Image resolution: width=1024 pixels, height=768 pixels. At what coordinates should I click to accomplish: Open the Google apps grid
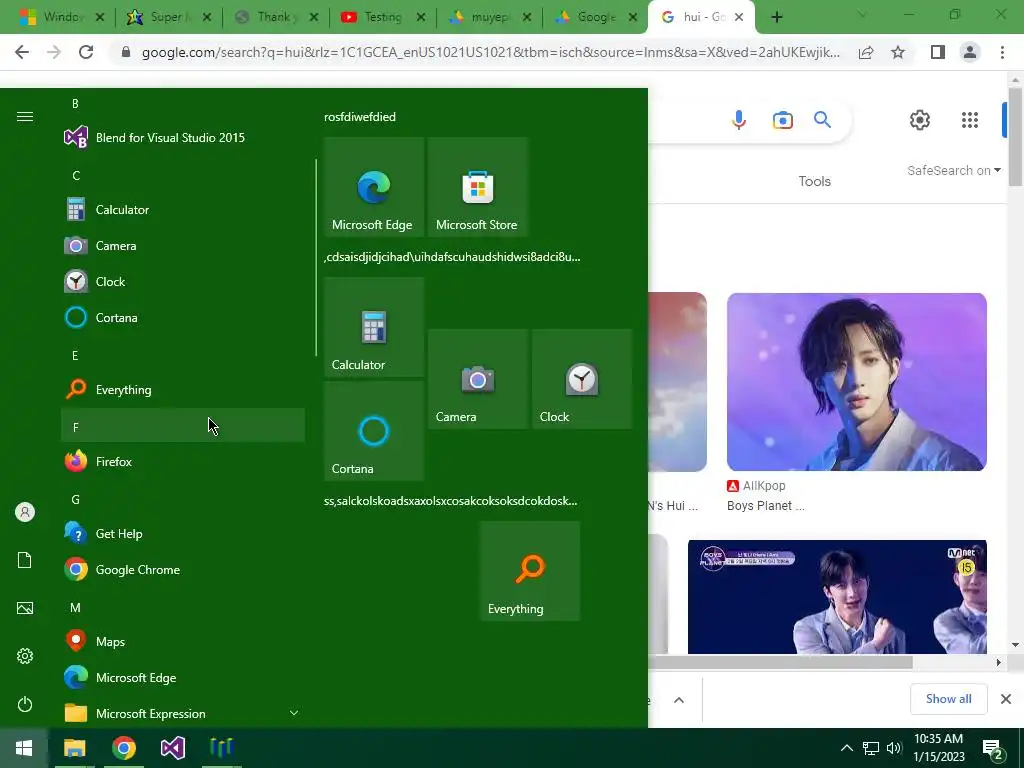pos(970,120)
